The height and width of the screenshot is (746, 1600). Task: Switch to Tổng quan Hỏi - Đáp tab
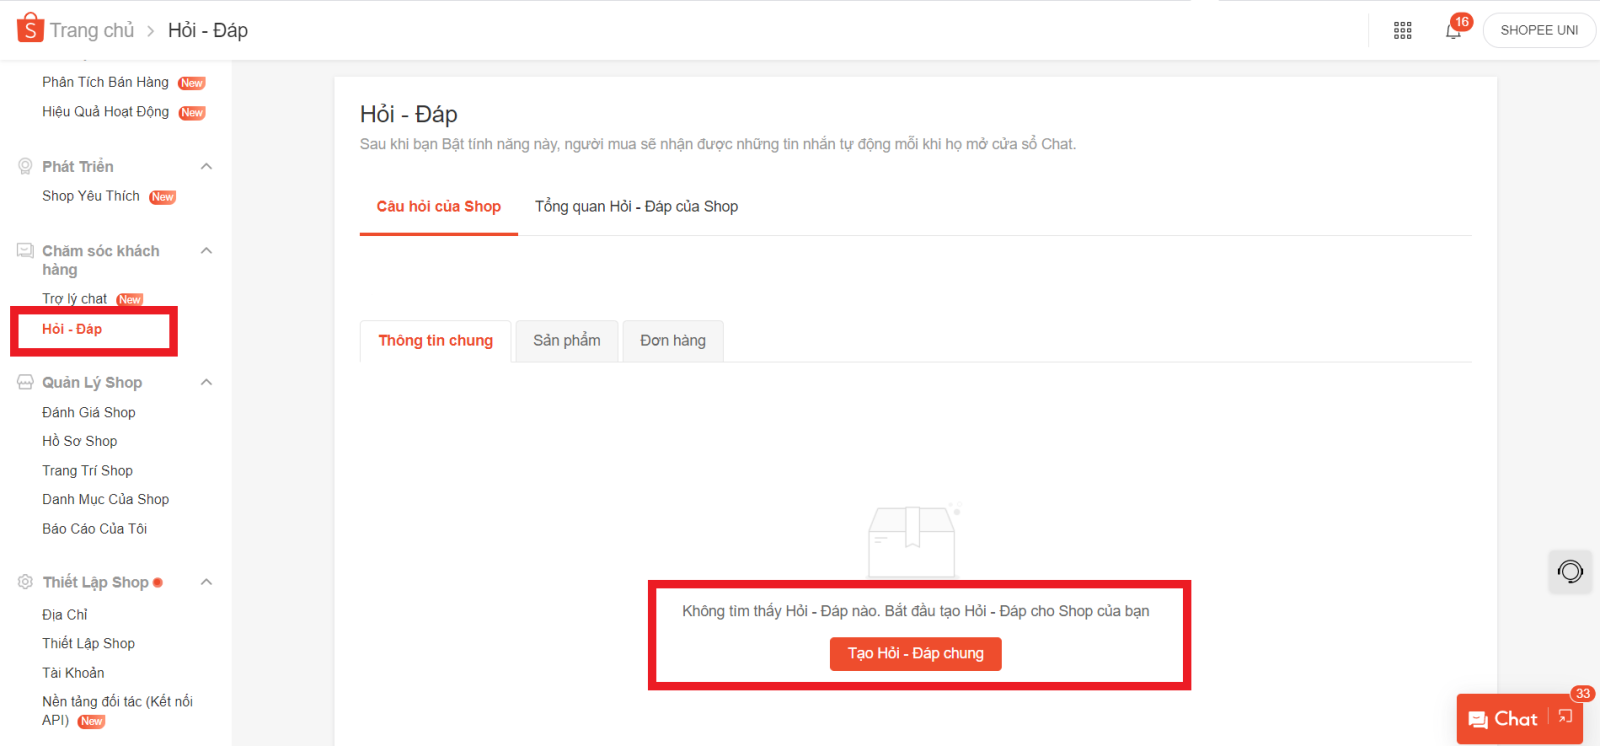point(636,207)
